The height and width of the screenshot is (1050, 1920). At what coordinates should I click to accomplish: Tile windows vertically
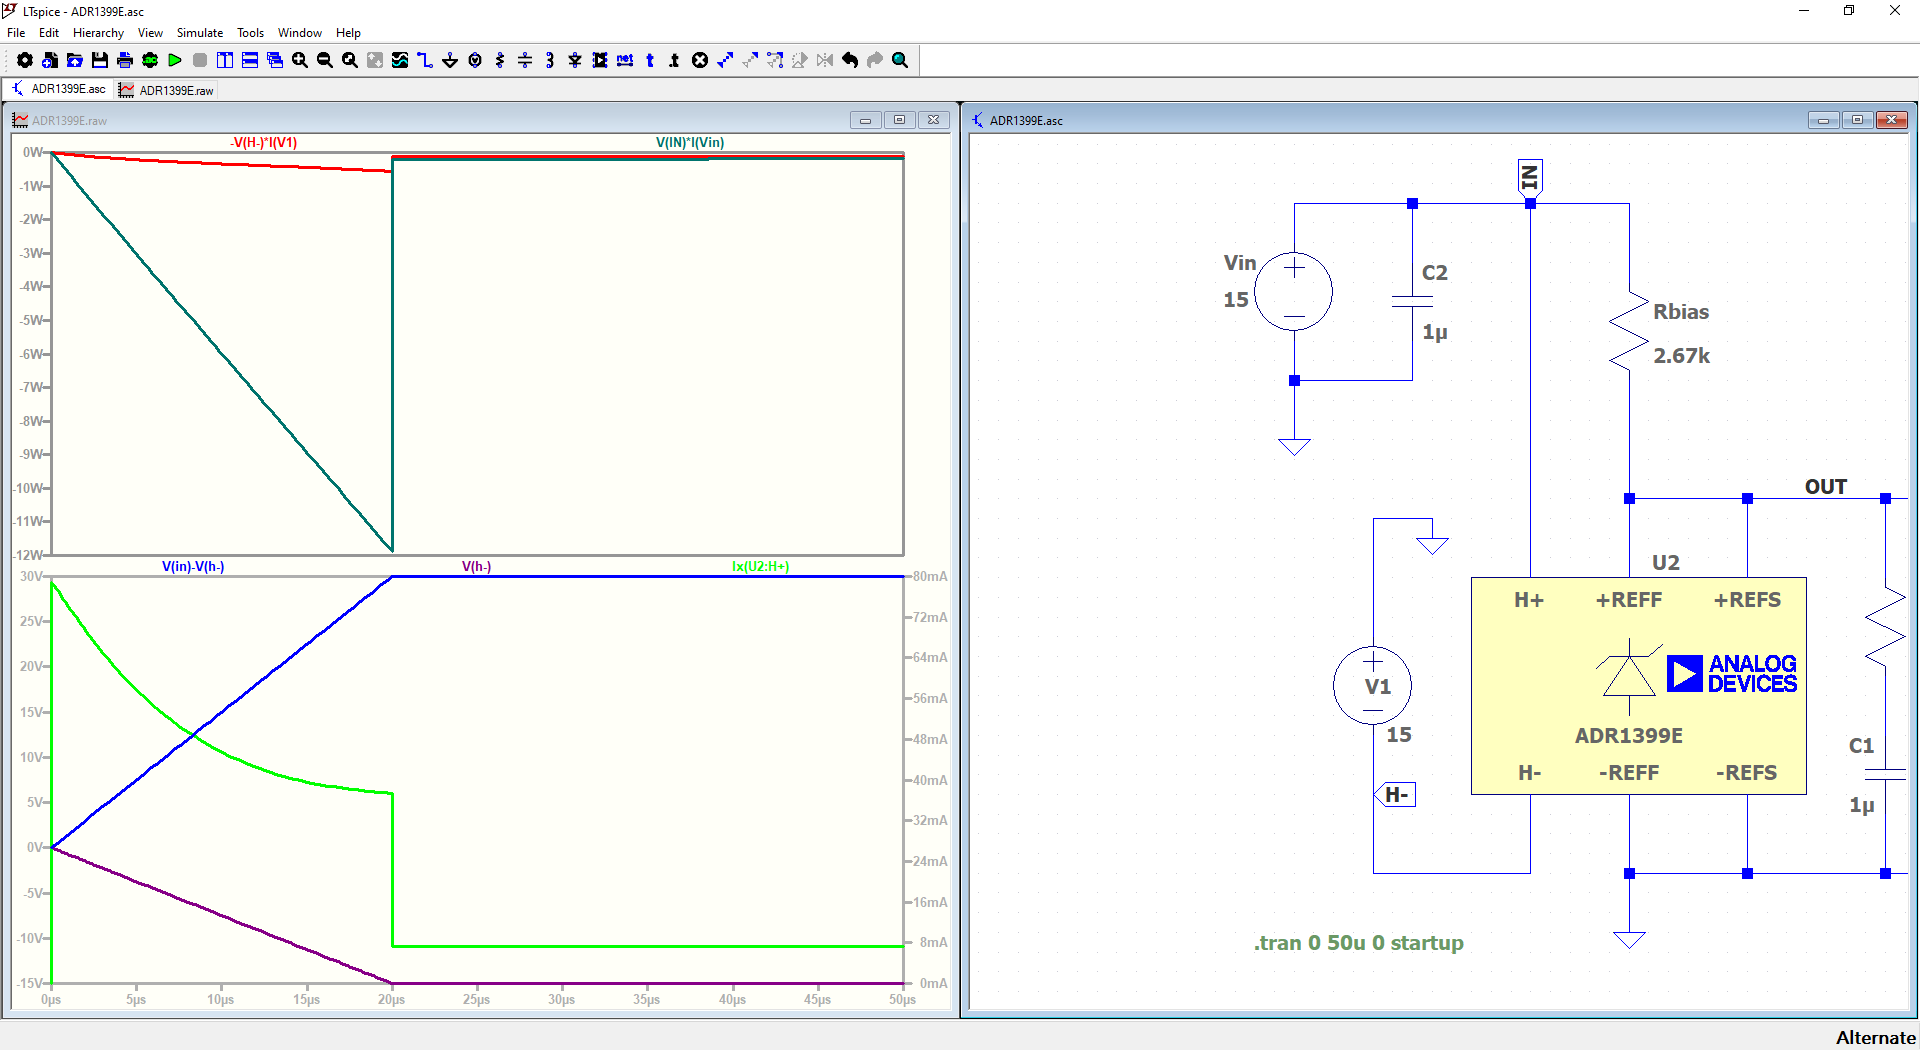[225, 60]
